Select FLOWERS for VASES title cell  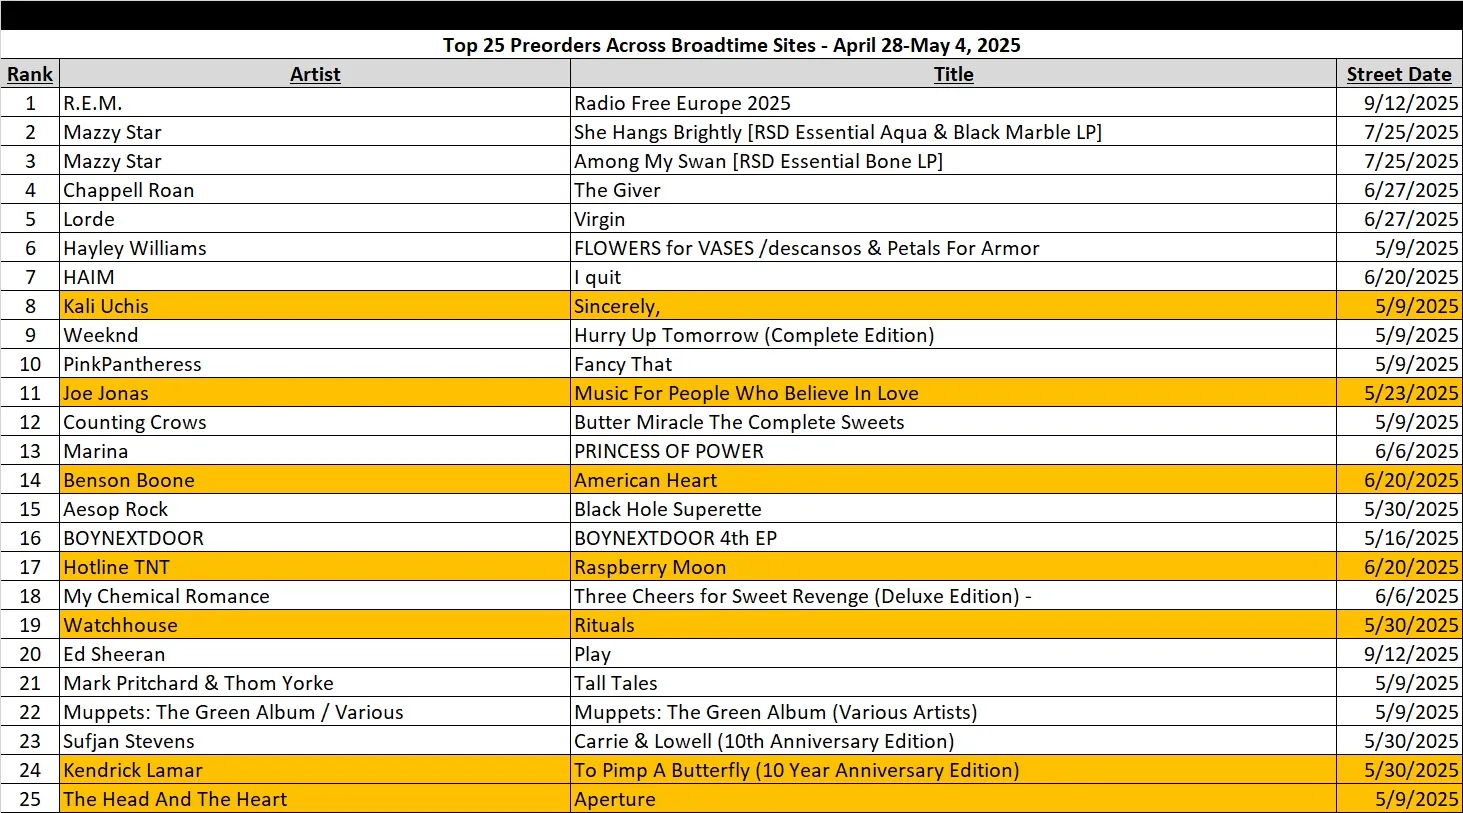point(953,248)
